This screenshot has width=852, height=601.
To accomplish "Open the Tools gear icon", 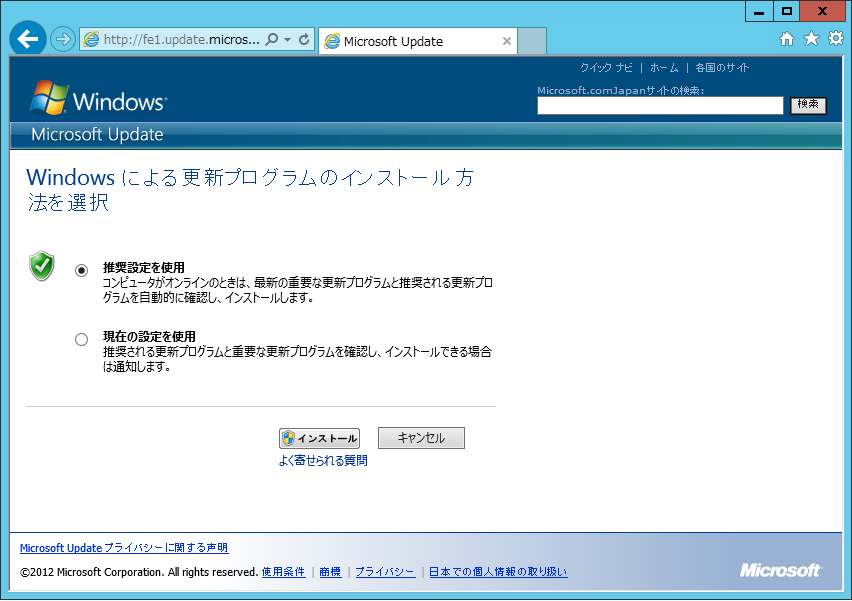I will pos(836,38).
